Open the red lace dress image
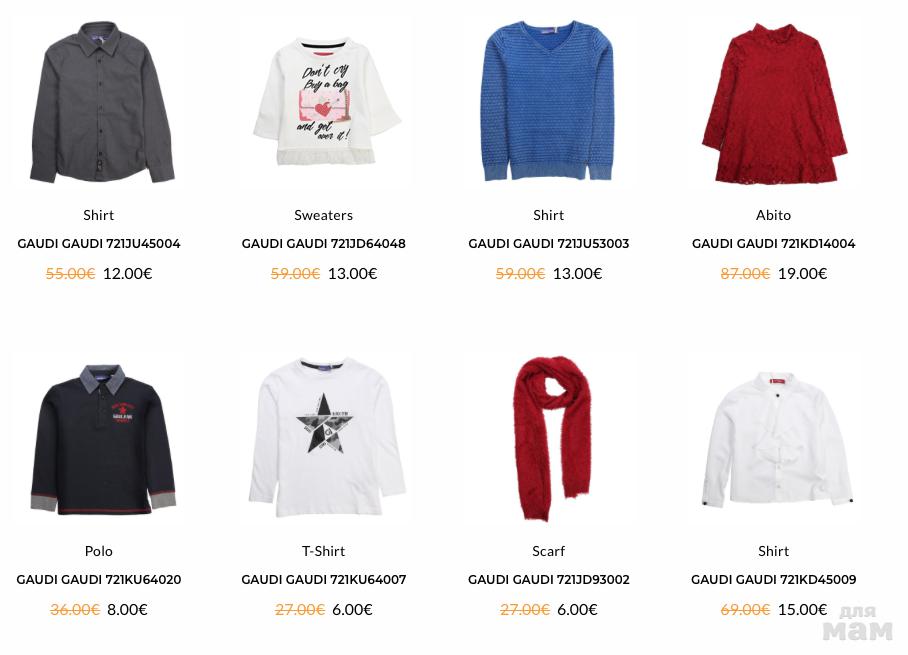 pos(774,104)
